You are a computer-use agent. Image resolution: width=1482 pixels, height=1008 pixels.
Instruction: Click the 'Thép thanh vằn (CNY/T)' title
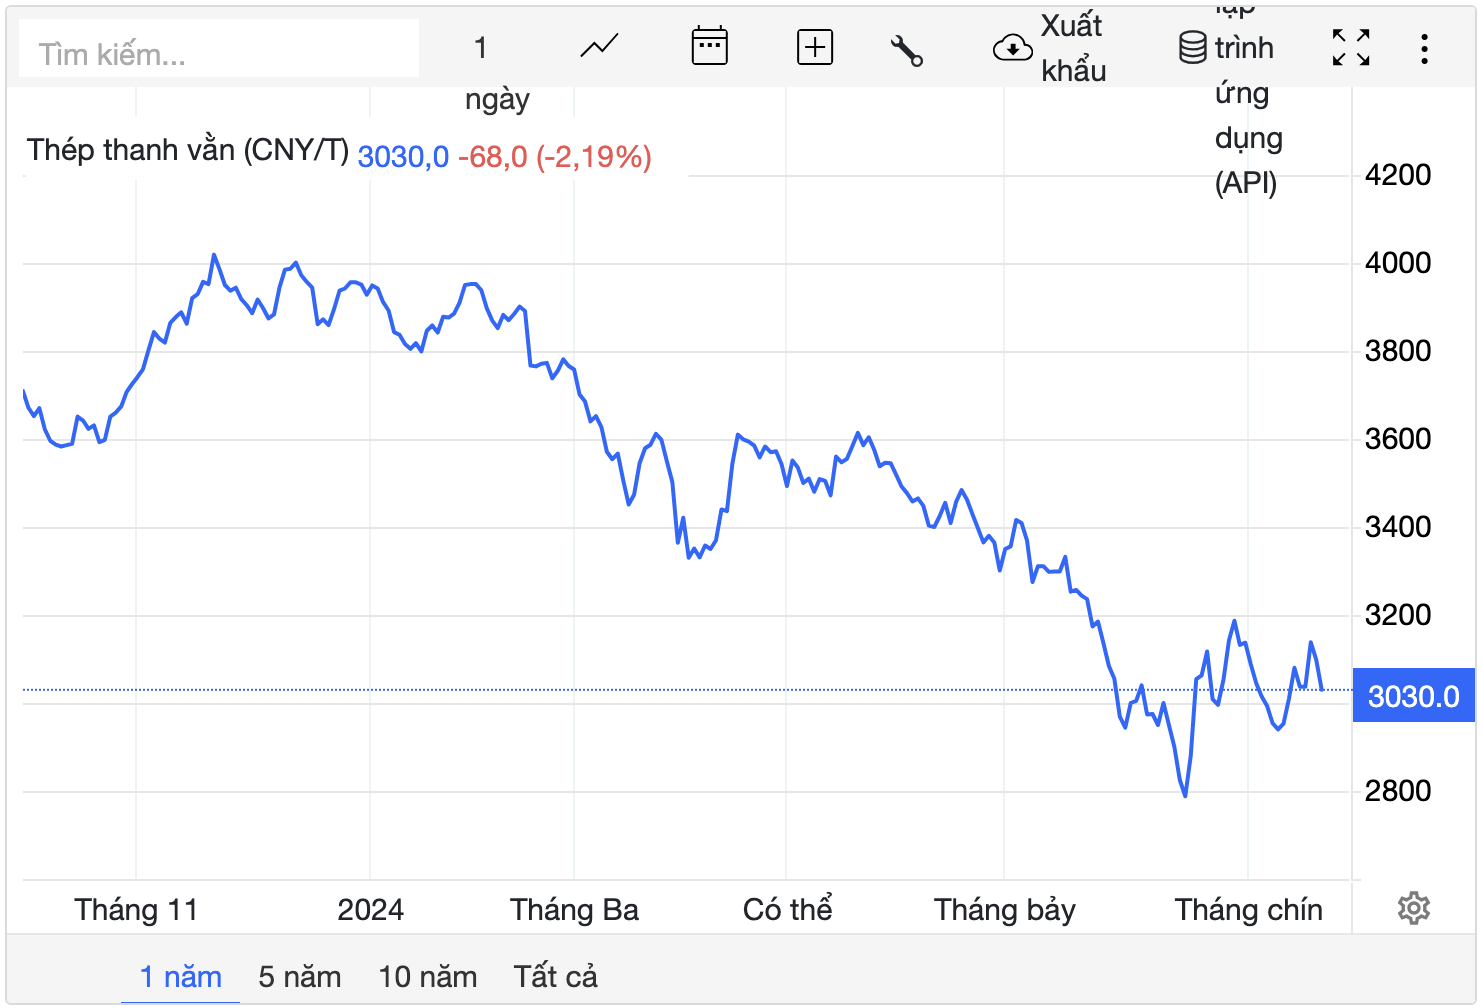point(188,150)
